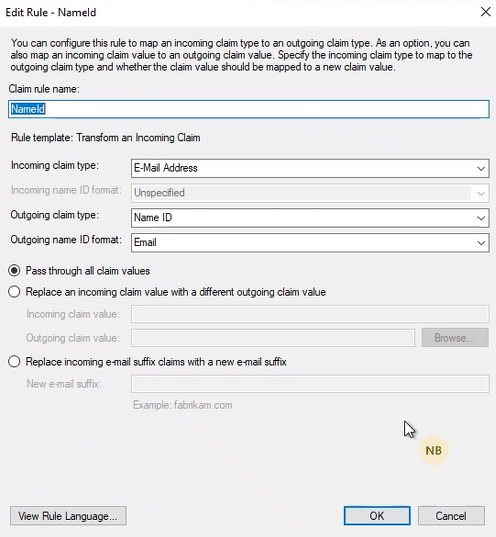Image resolution: width=496 pixels, height=537 pixels.
Task: Click the View Rule Language button
Action: pos(68,516)
